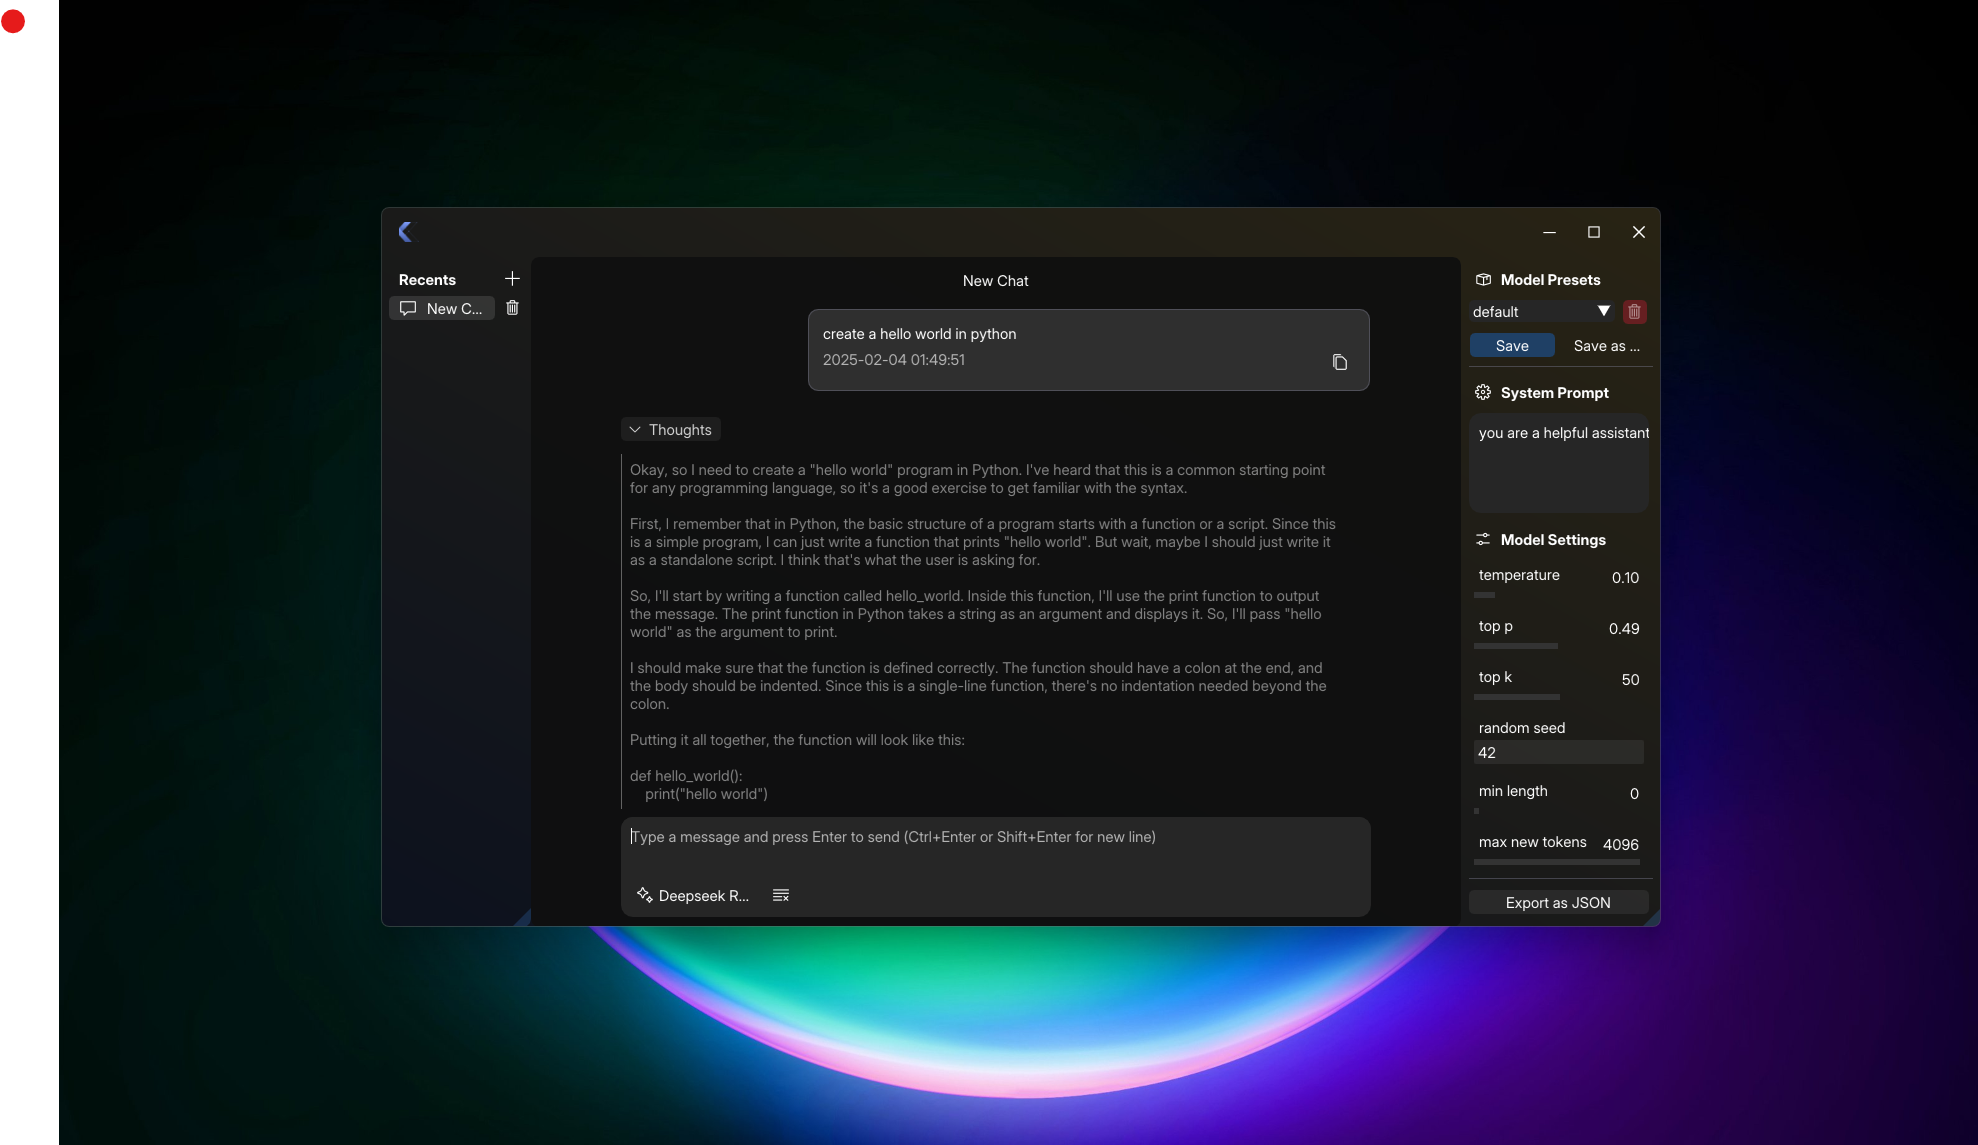The image size is (1978, 1145).
Task: Click the System Prompt gear icon
Action: coord(1483,393)
